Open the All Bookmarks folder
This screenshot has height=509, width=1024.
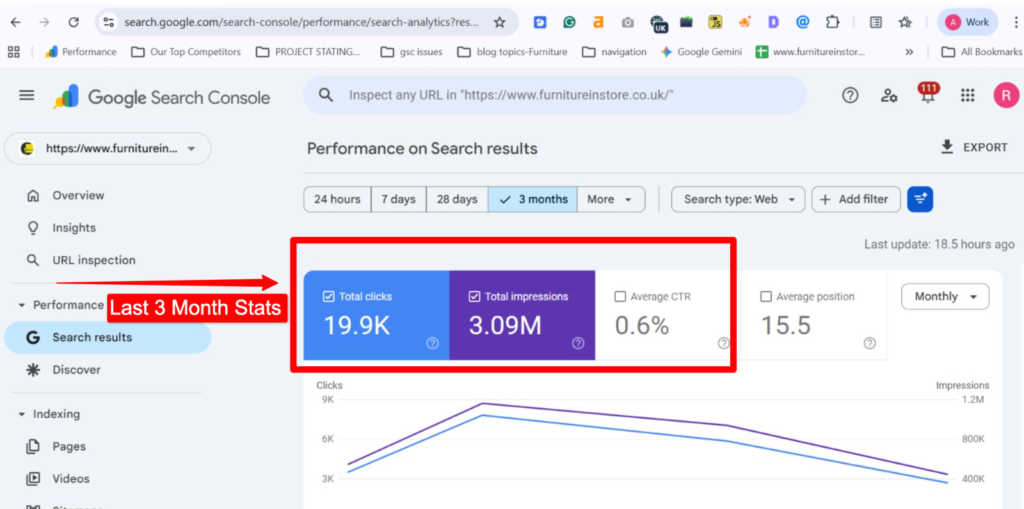(x=981, y=52)
